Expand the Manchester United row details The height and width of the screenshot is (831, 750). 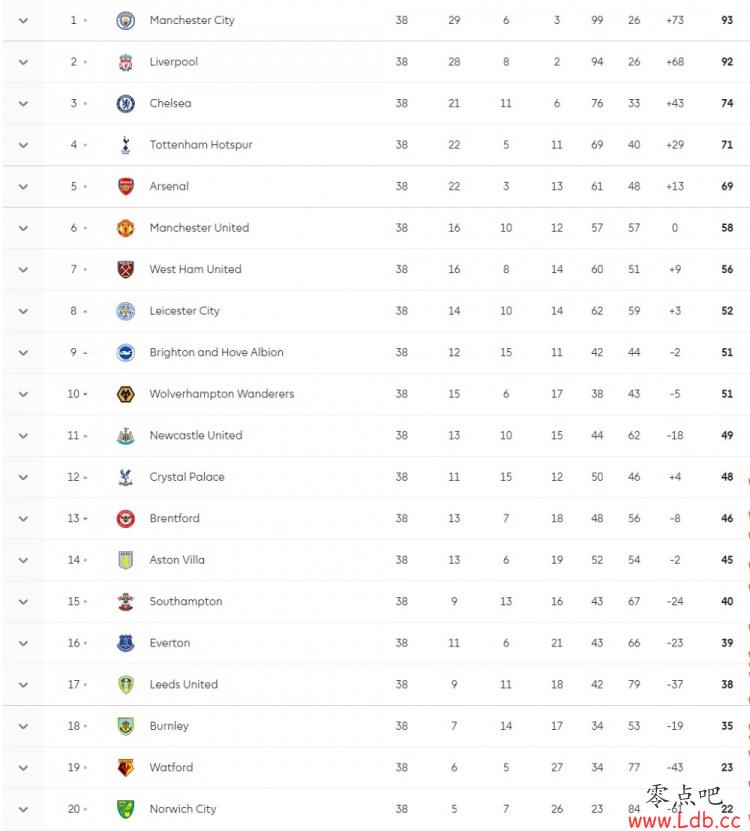pos(23,228)
